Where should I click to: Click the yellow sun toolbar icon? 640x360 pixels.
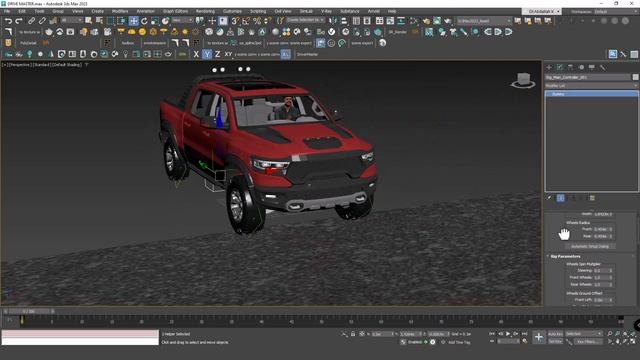point(185,32)
